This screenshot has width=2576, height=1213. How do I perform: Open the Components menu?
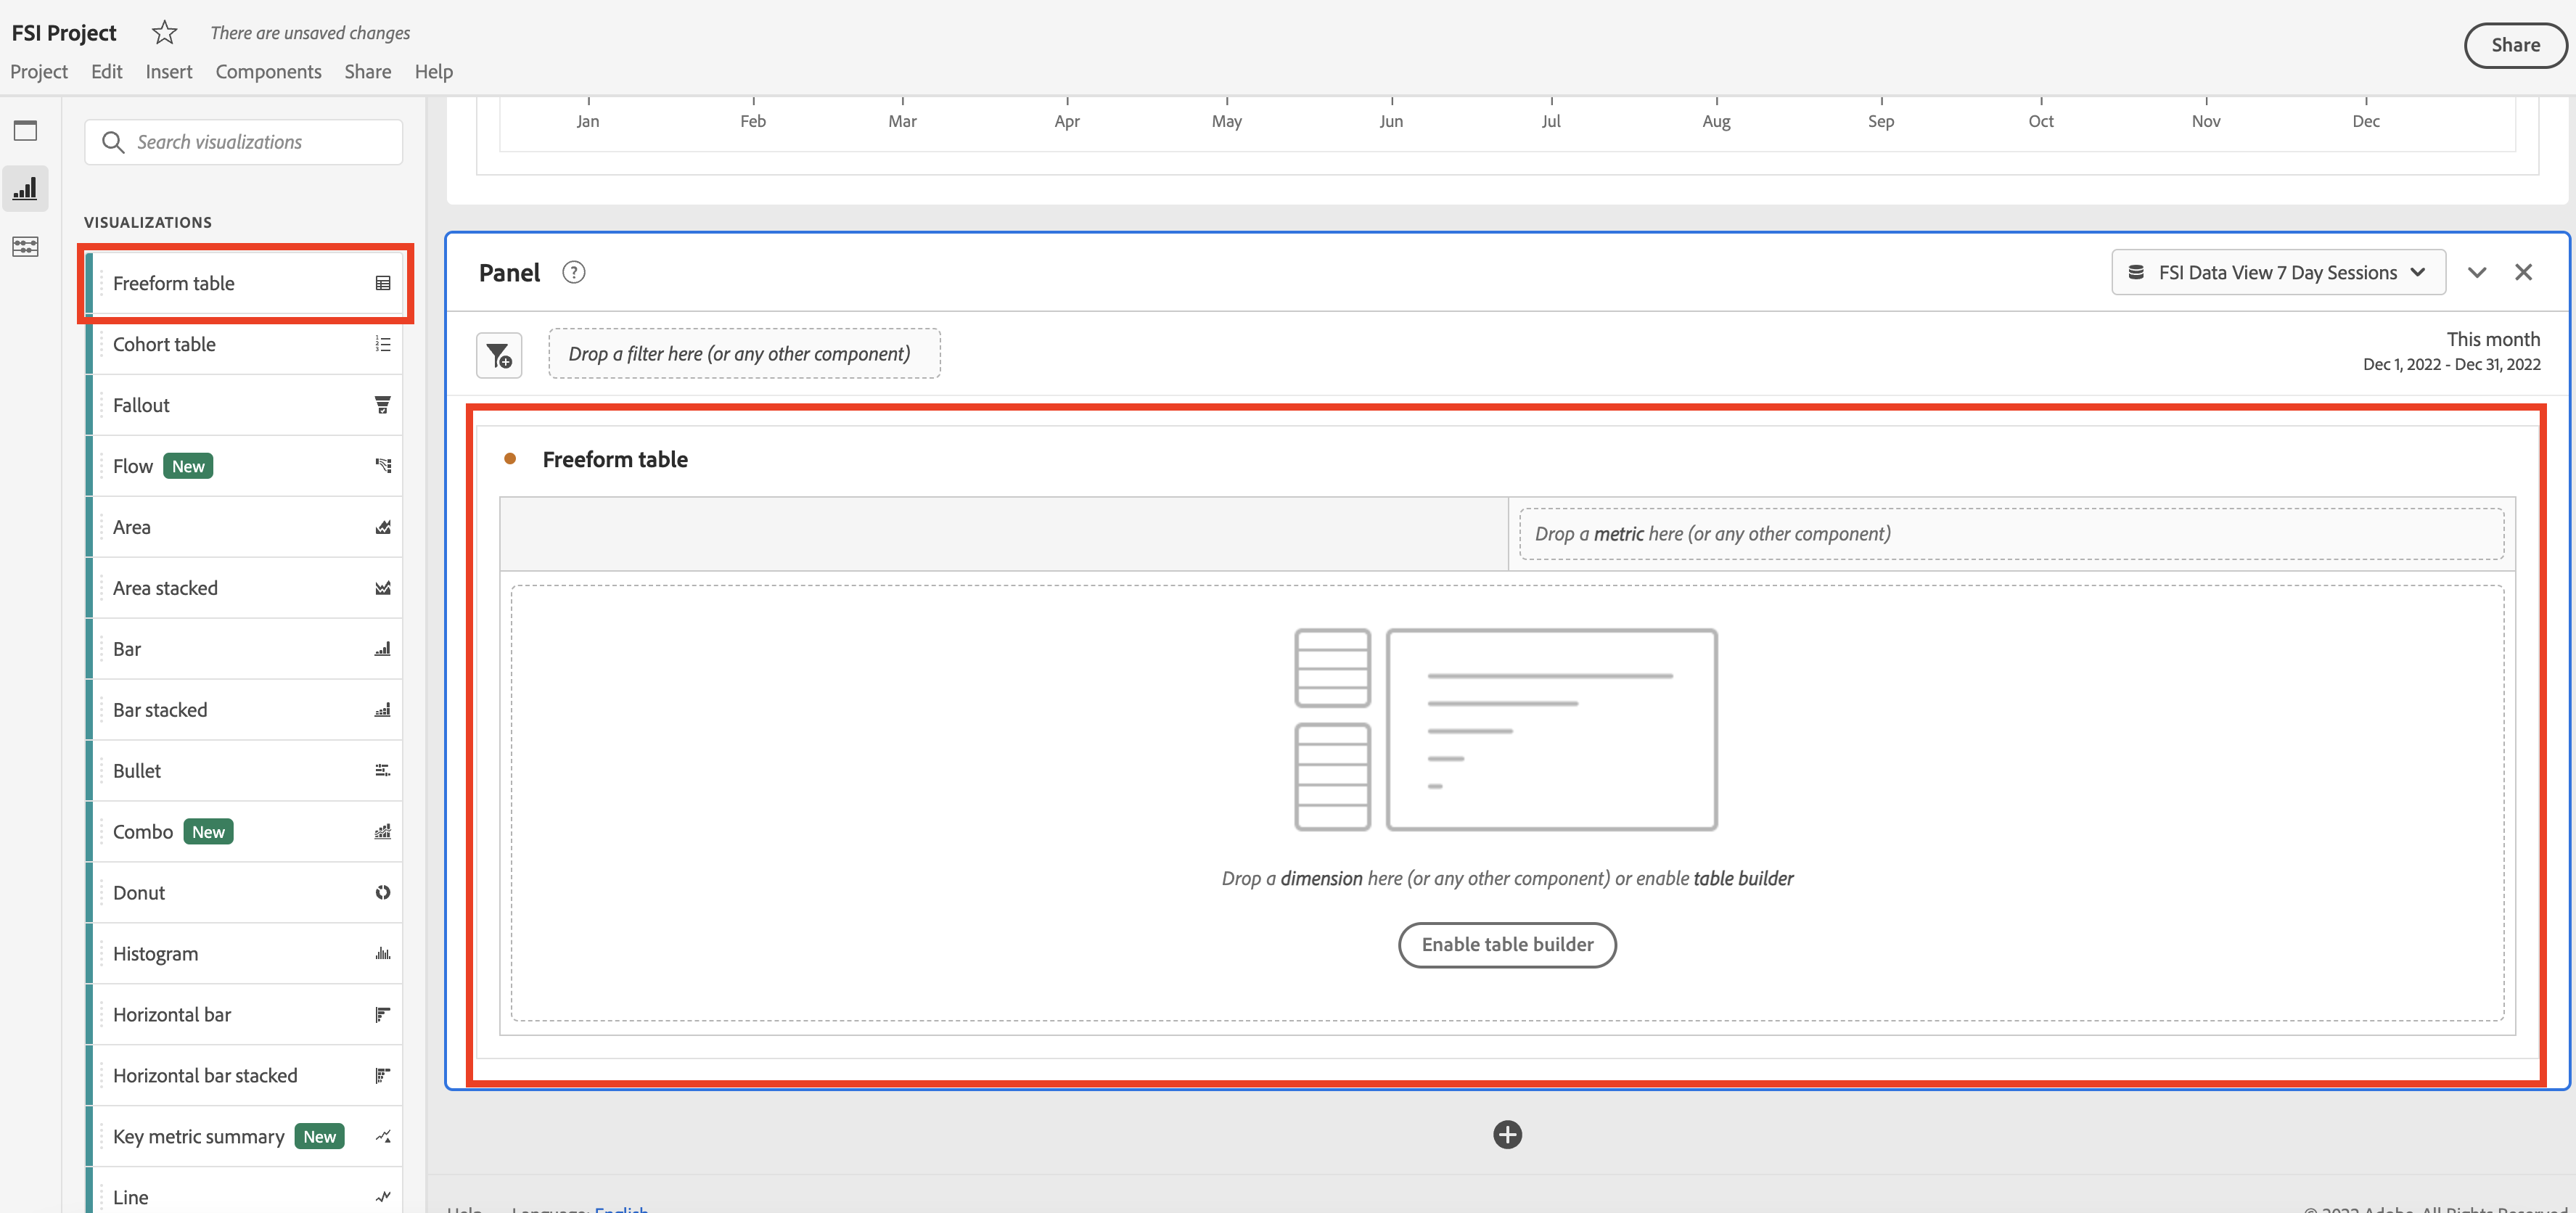(x=268, y=72)
